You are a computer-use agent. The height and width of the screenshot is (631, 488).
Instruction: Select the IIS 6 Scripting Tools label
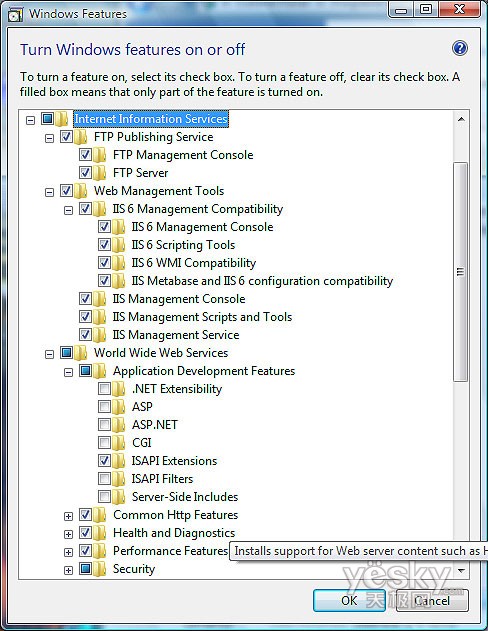click(x=183, y=245)
